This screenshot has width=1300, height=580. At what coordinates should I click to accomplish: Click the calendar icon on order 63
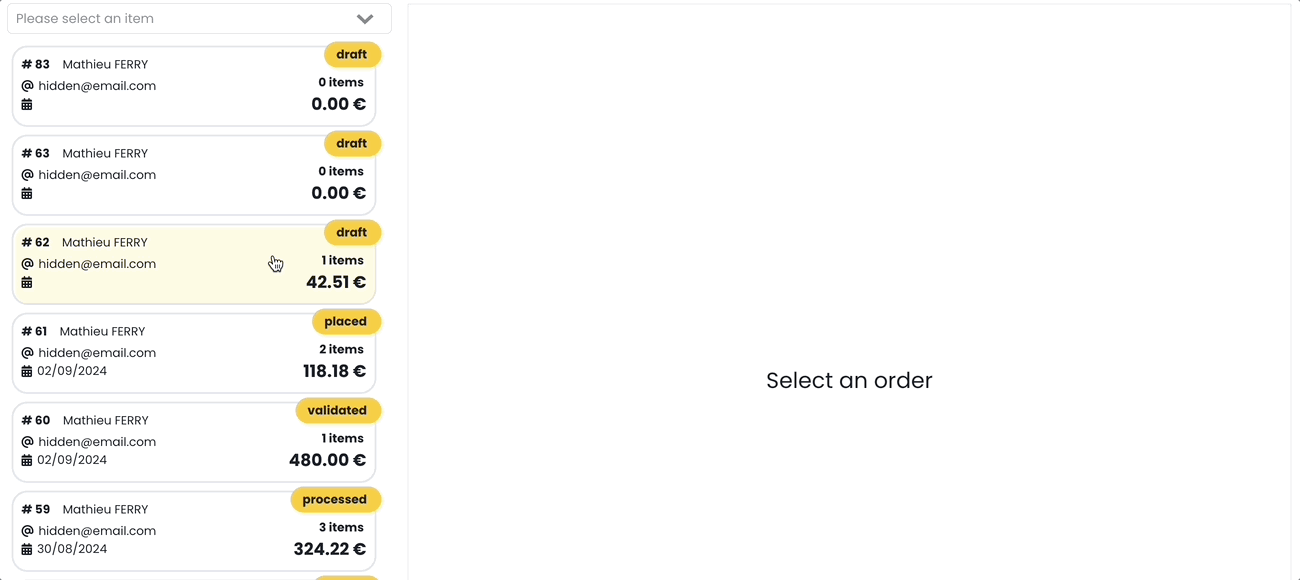tap(27, 193)
